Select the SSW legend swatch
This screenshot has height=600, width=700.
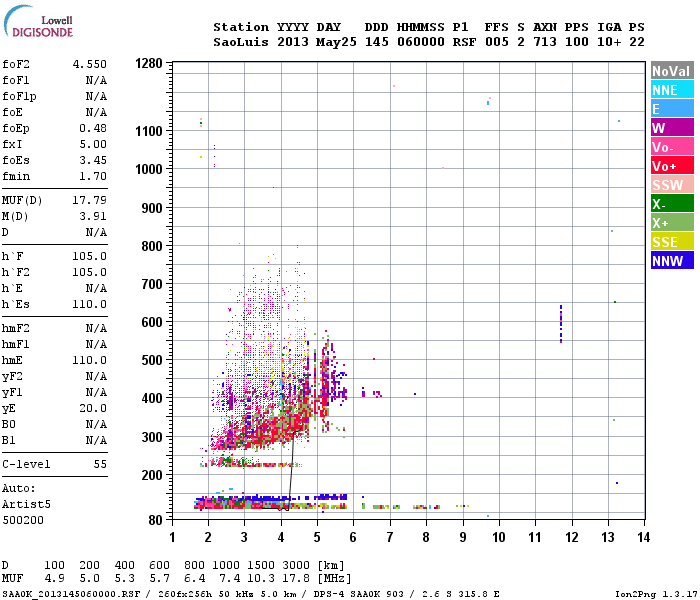click(x=672, y=184)
